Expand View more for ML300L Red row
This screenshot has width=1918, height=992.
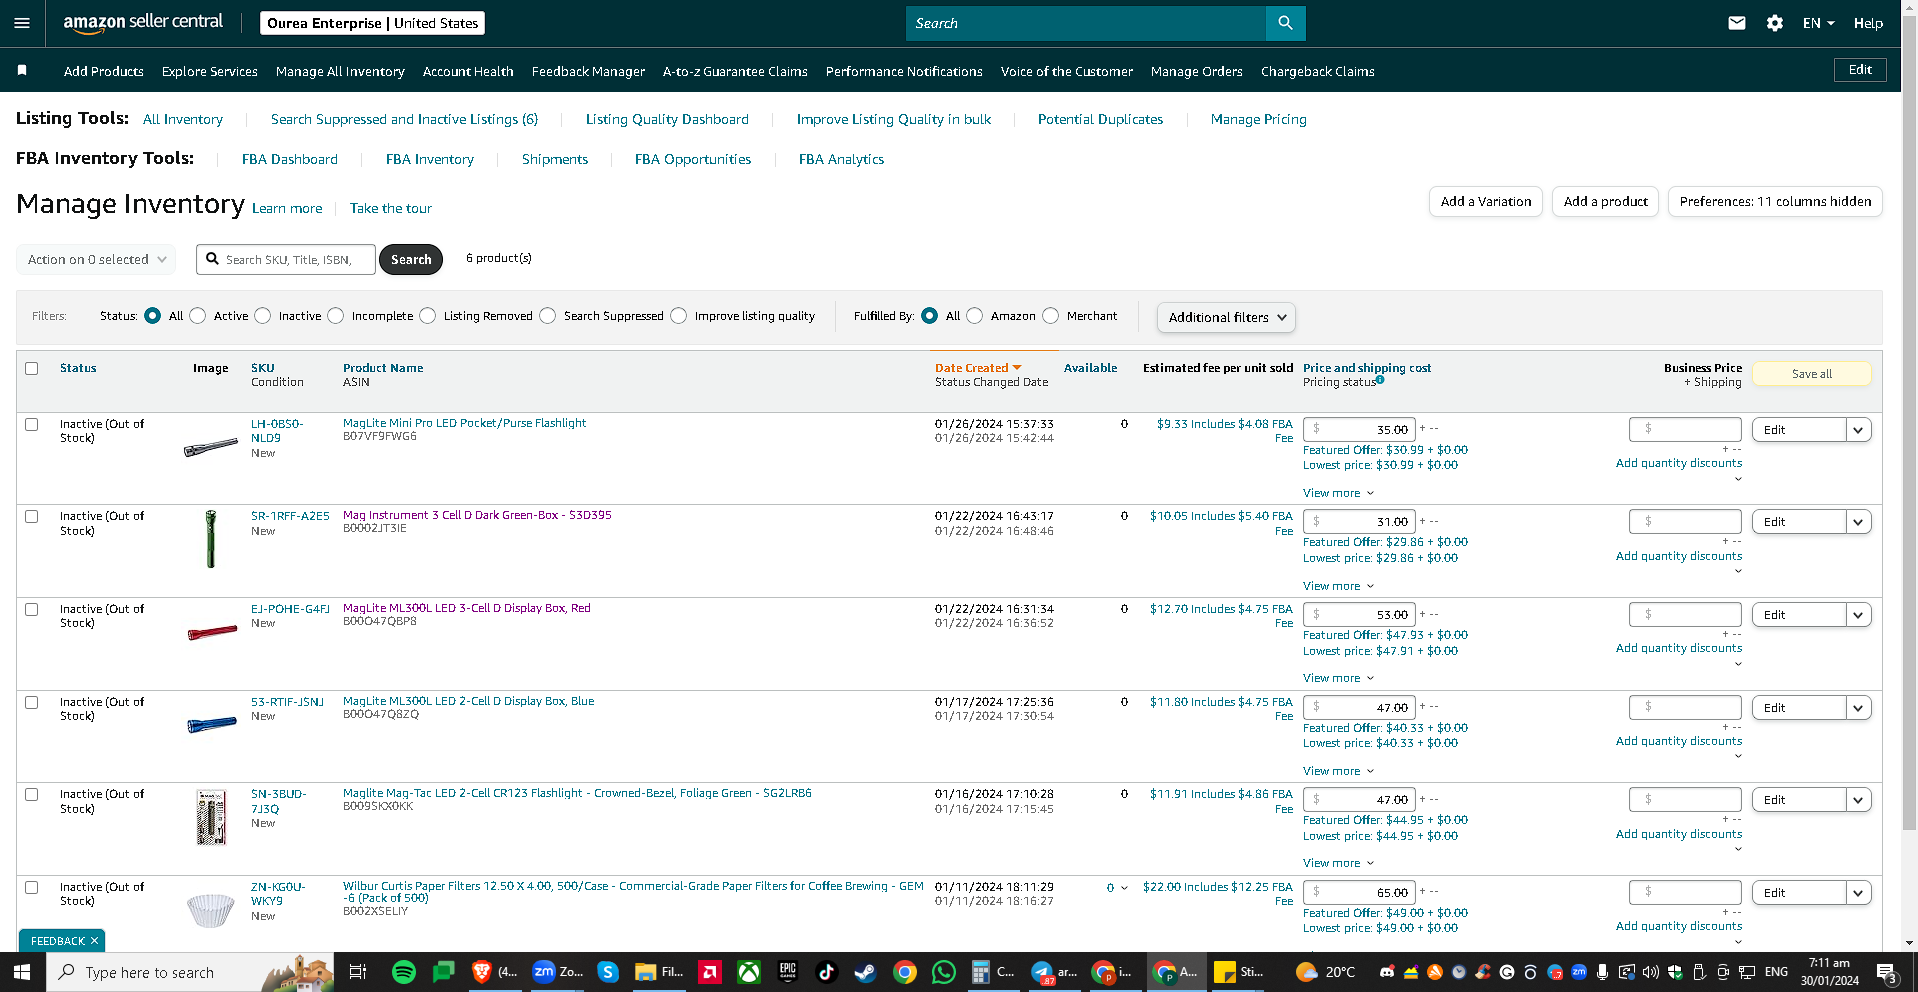pyautogui.click(x=1338, y=678)
